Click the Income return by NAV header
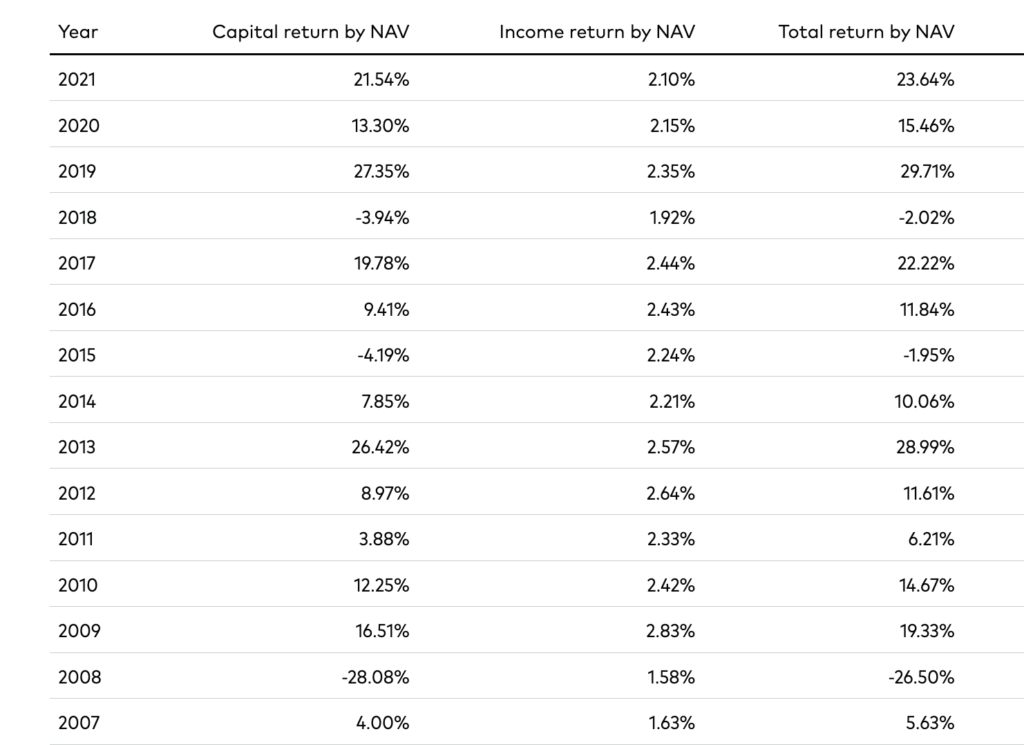Image resolution: width=1024 pixels, height=745 pixels. point(597,31)
